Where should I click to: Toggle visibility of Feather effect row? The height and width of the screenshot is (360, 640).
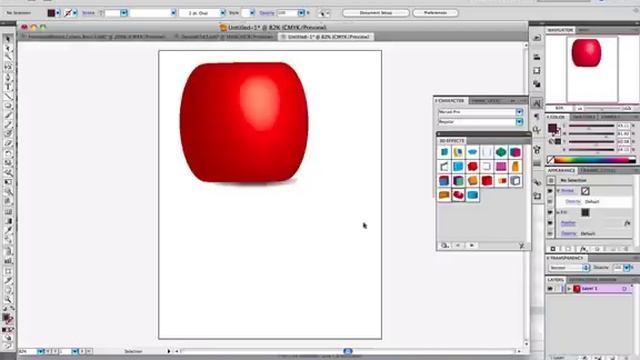click(550, 223)
